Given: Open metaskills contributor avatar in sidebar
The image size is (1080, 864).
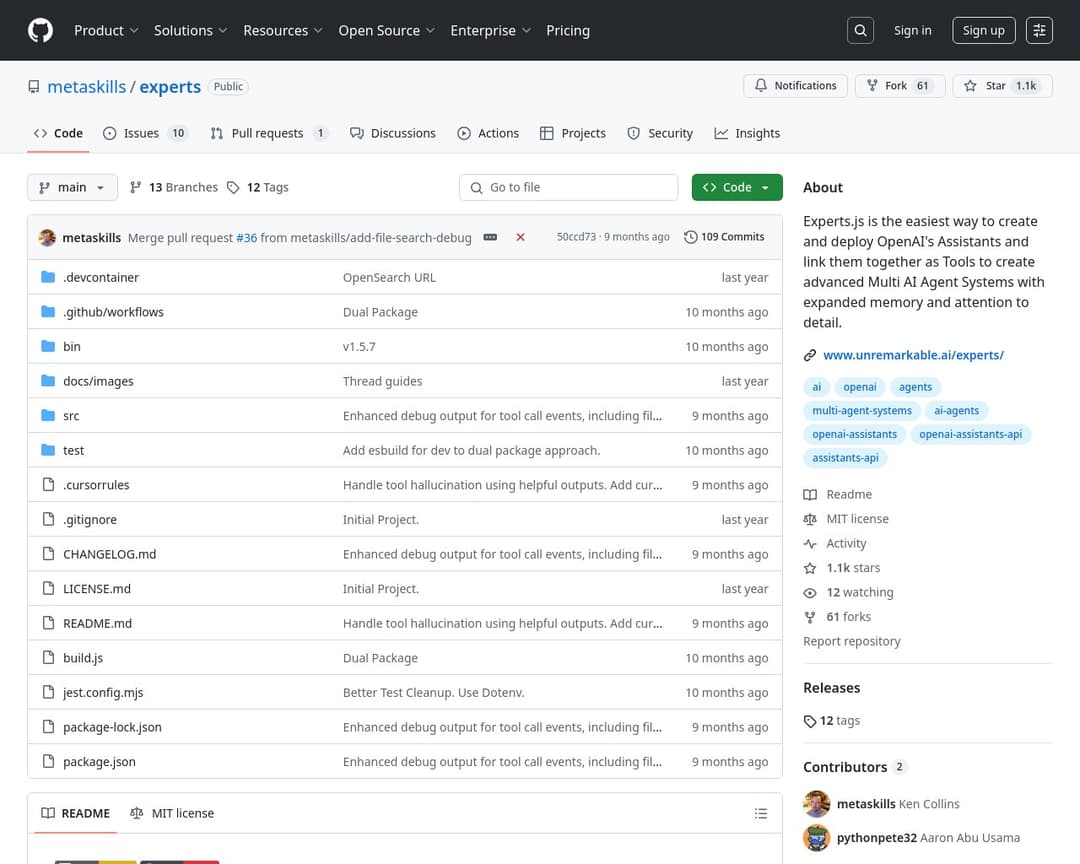Looking at the screenshot, I should click(x=816, y=804).
